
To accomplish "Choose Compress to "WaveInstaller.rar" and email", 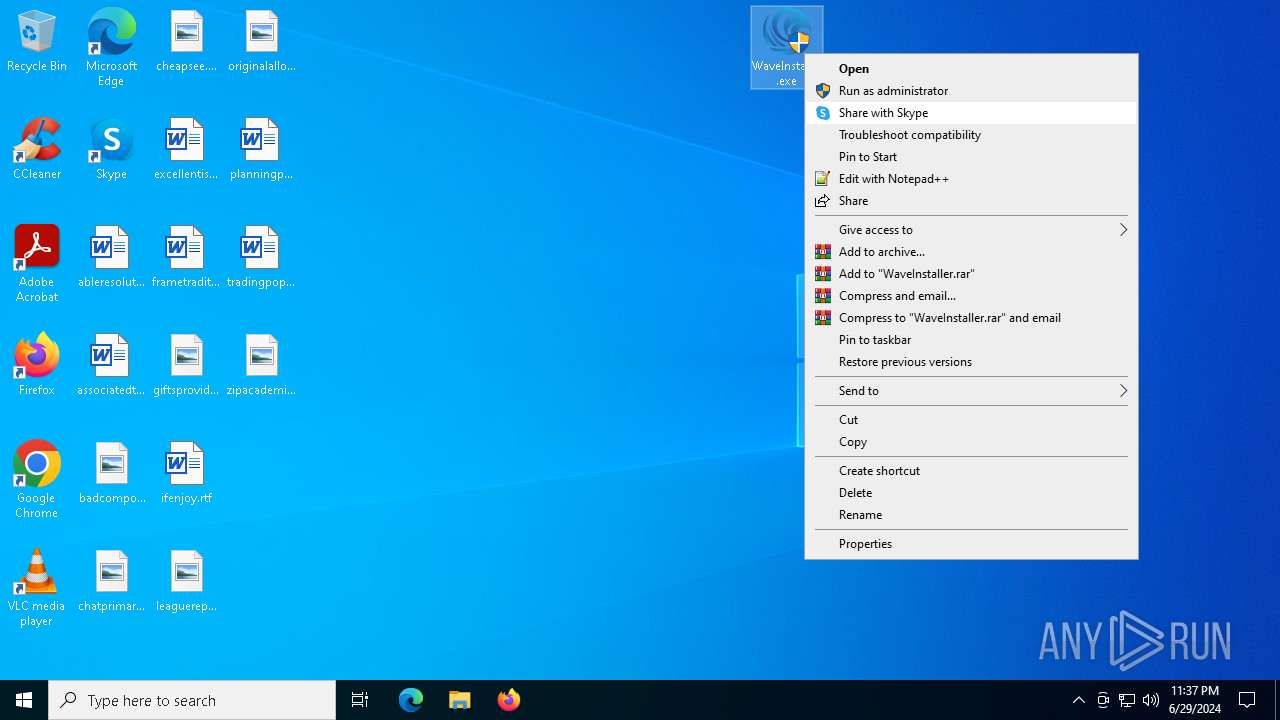I will click(x=971, y=318).
